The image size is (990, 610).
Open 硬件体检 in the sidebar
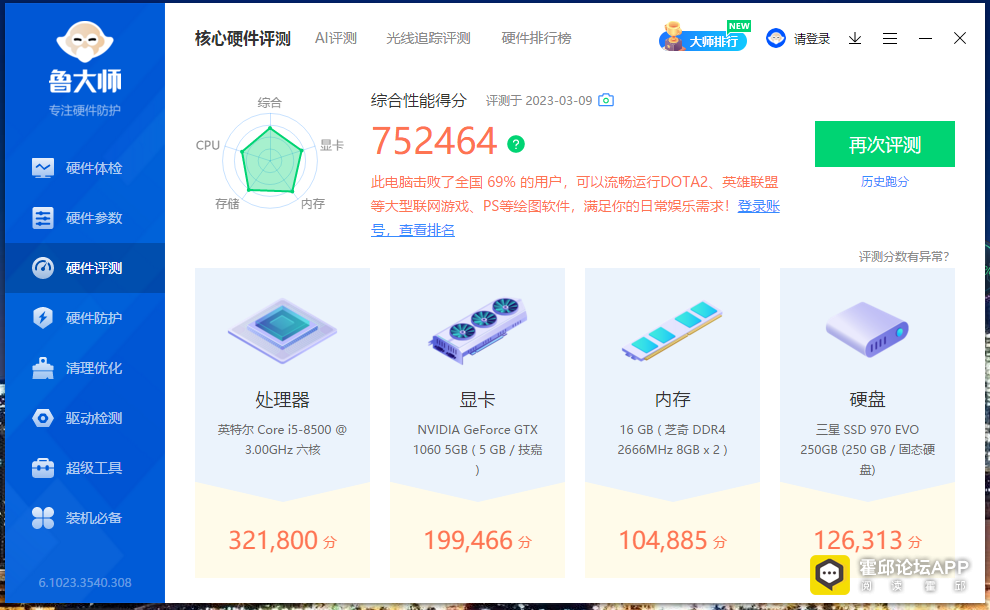pyautogui.click(x=85, y=168)
